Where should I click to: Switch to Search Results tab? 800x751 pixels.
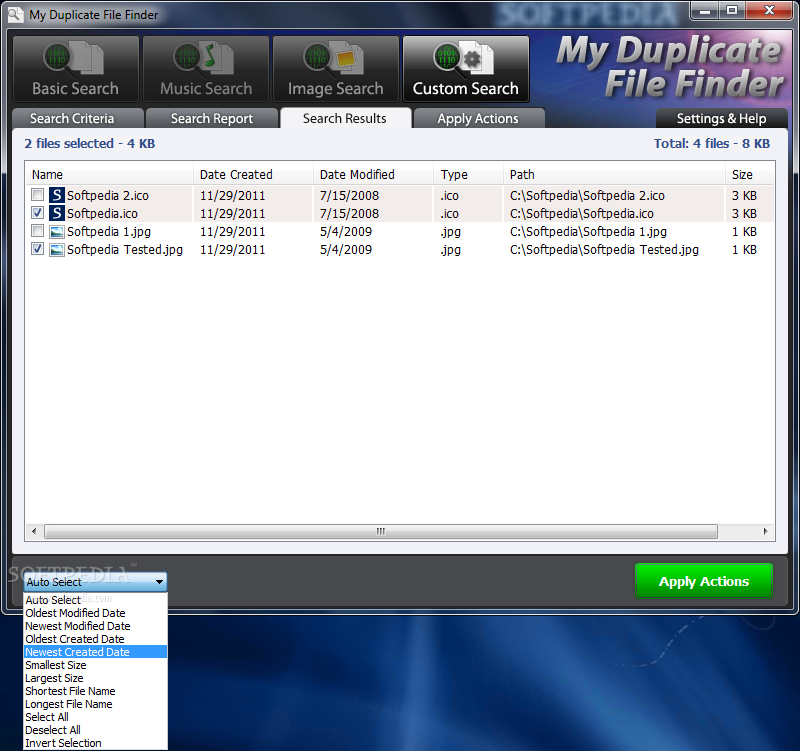pyautogui.click(x=345, y=118)
